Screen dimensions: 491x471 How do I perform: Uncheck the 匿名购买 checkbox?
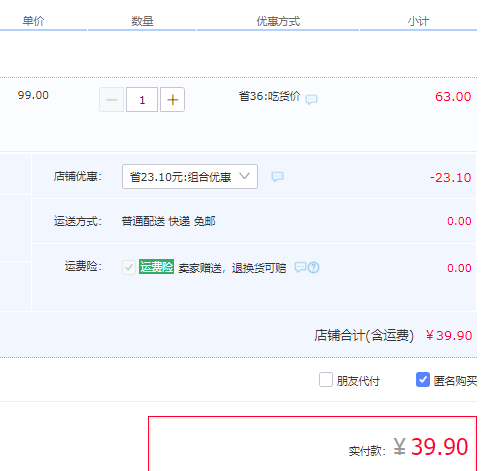[x=423, y=380]
